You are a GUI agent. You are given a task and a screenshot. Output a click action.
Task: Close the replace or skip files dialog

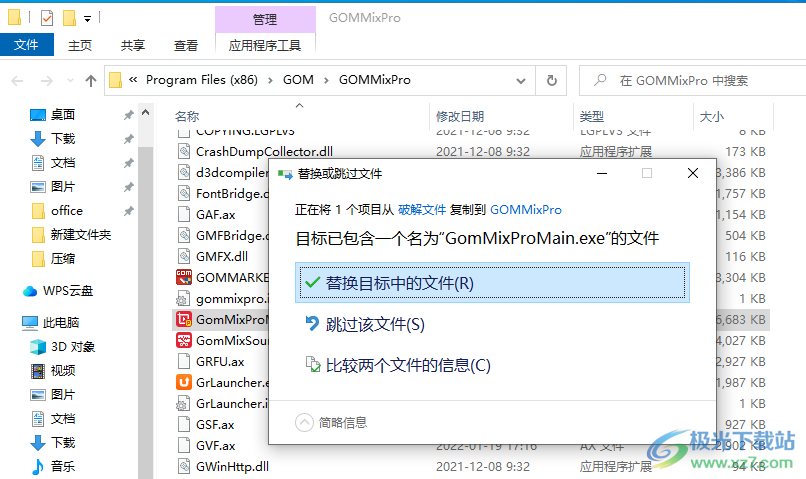693,174
